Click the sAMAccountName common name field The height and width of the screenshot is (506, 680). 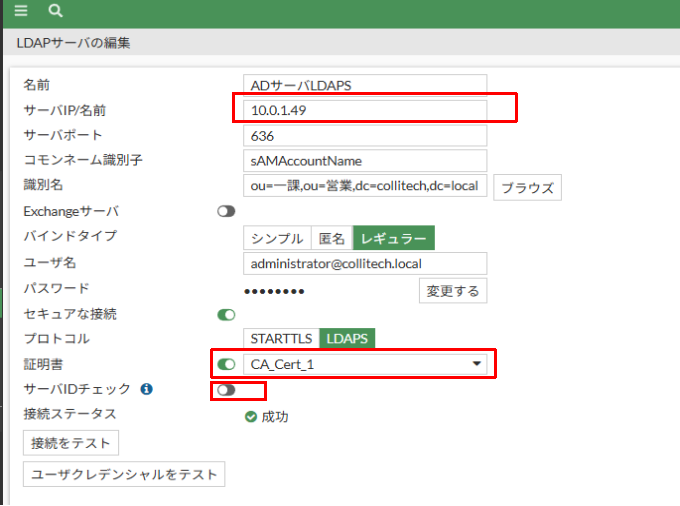(x=365, y=161)
